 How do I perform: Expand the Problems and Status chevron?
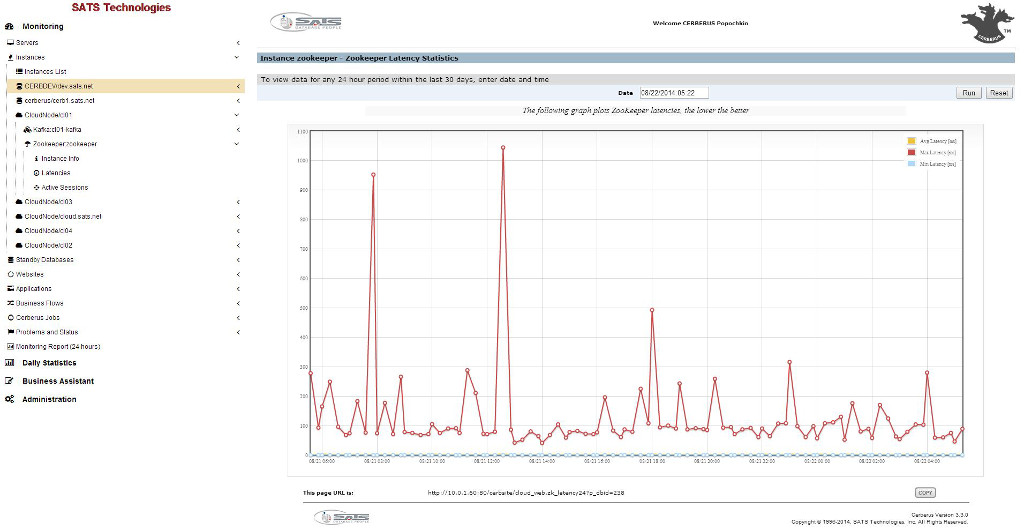point(238,332)
